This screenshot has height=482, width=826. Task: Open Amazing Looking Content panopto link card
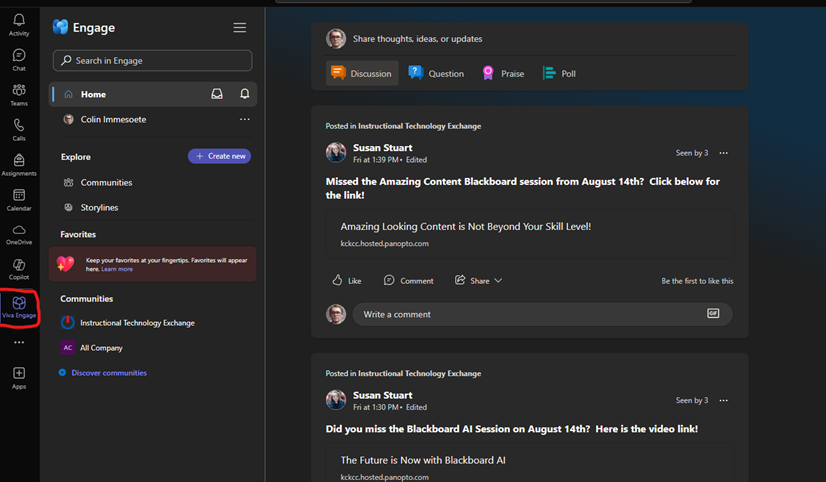tap(529, 234)
